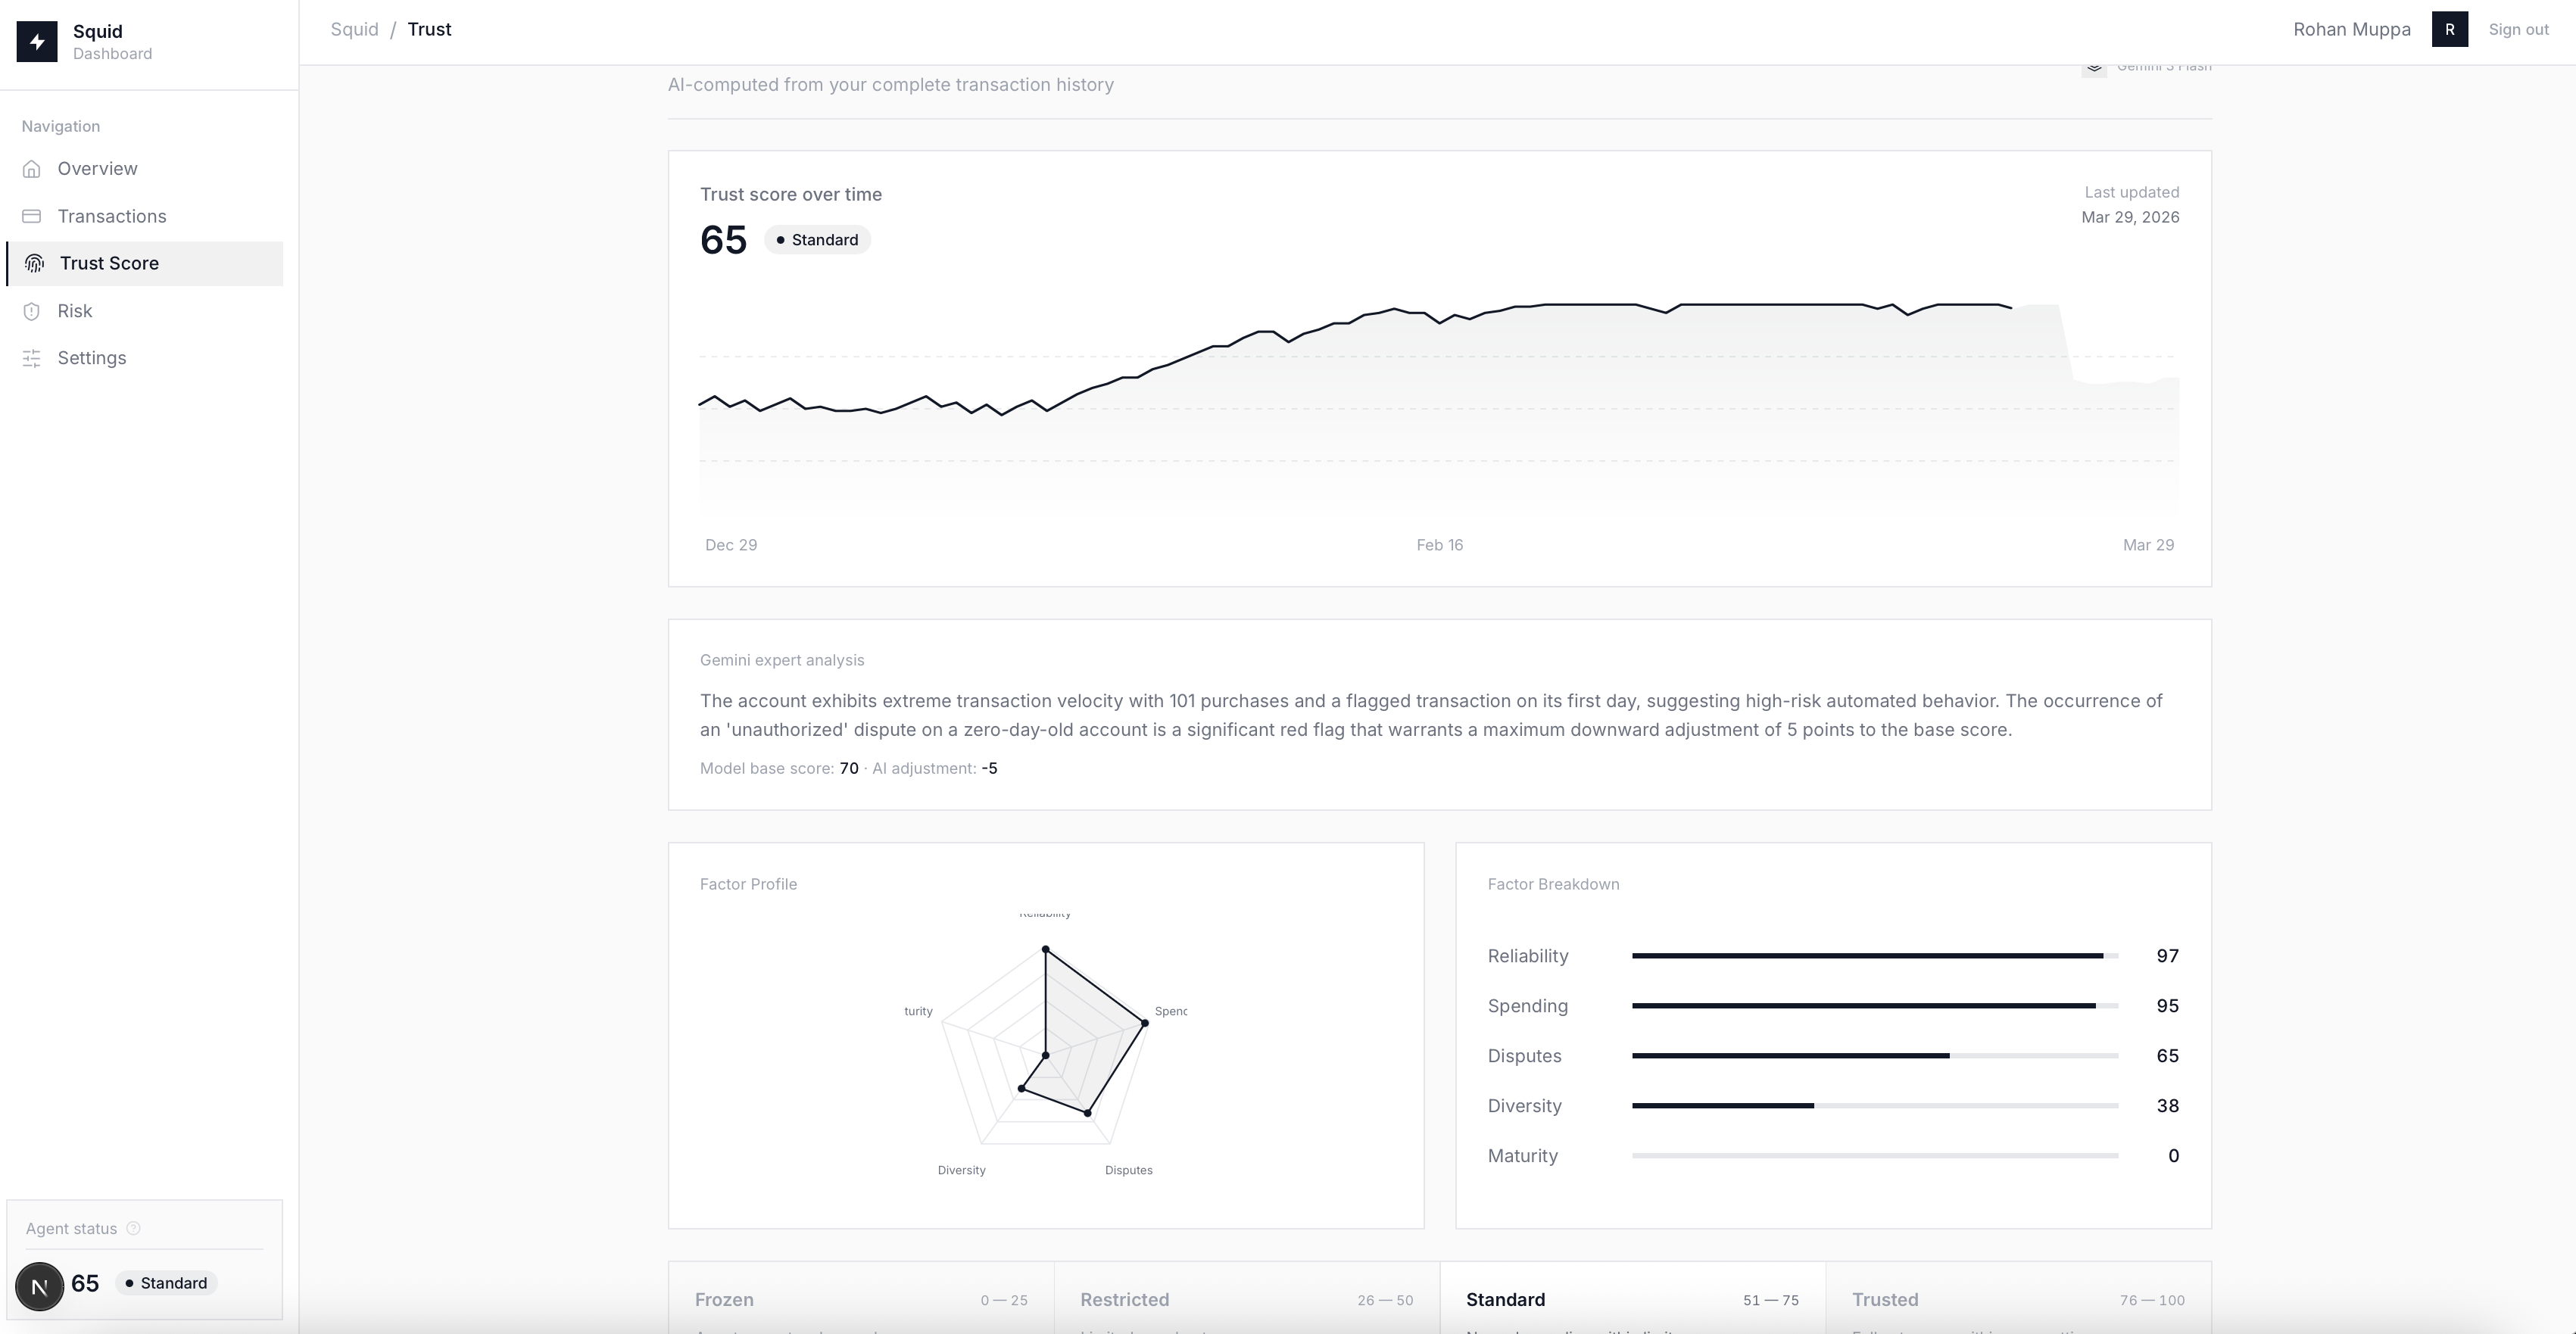Select the Standard tier tab
The image size is (2576, 1334).
coord(1631,1300)
